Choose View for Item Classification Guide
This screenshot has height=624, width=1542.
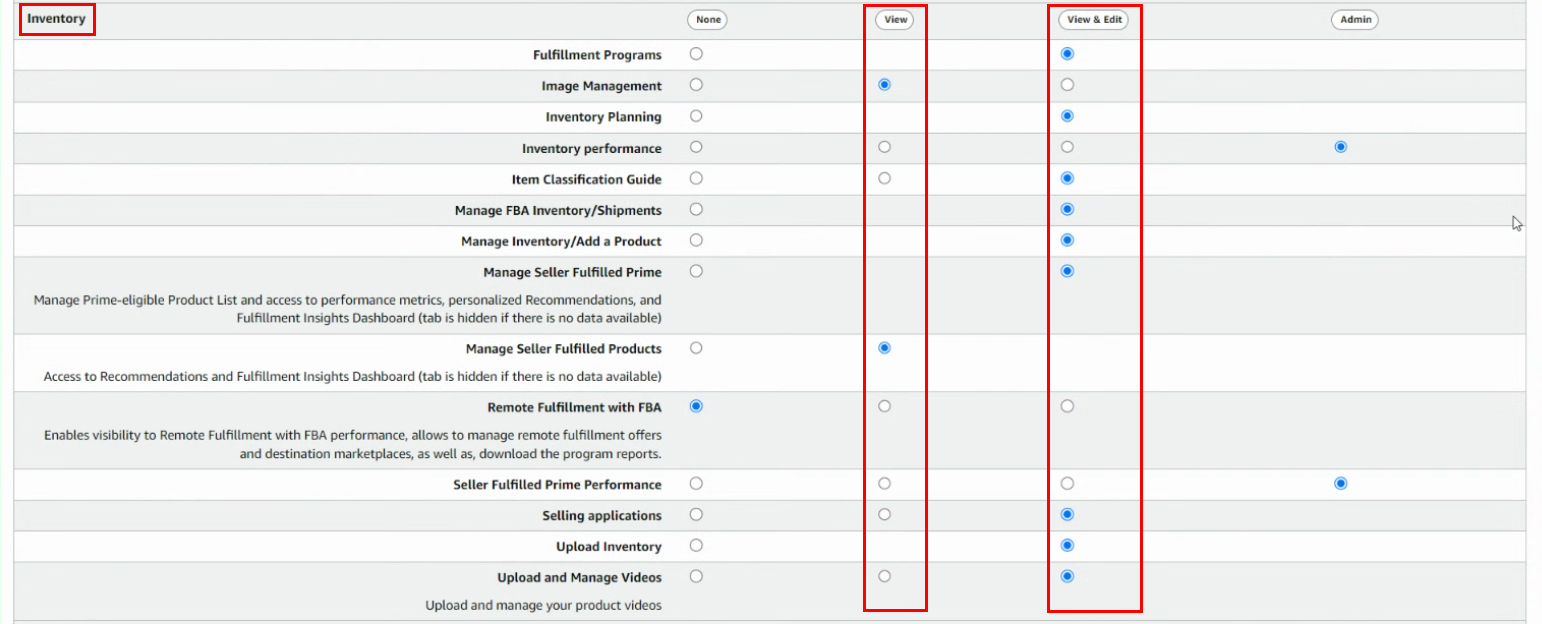884,178
